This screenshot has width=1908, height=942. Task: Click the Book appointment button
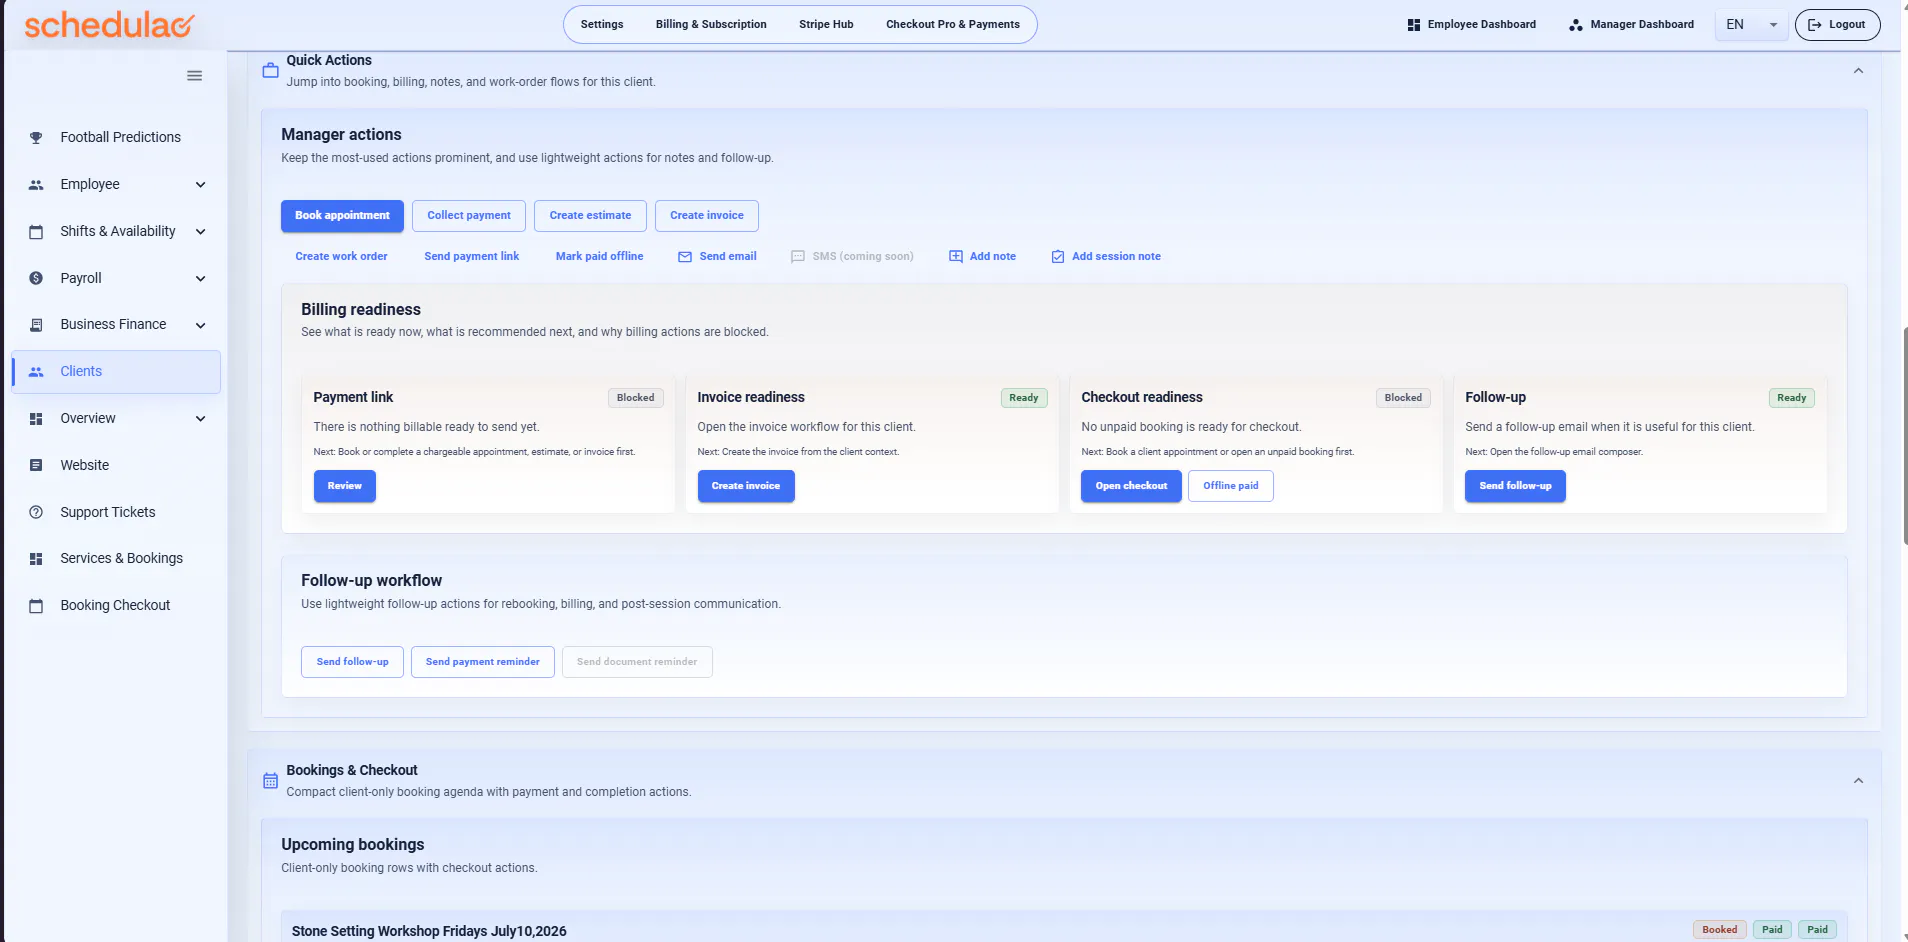coord(342,216)
